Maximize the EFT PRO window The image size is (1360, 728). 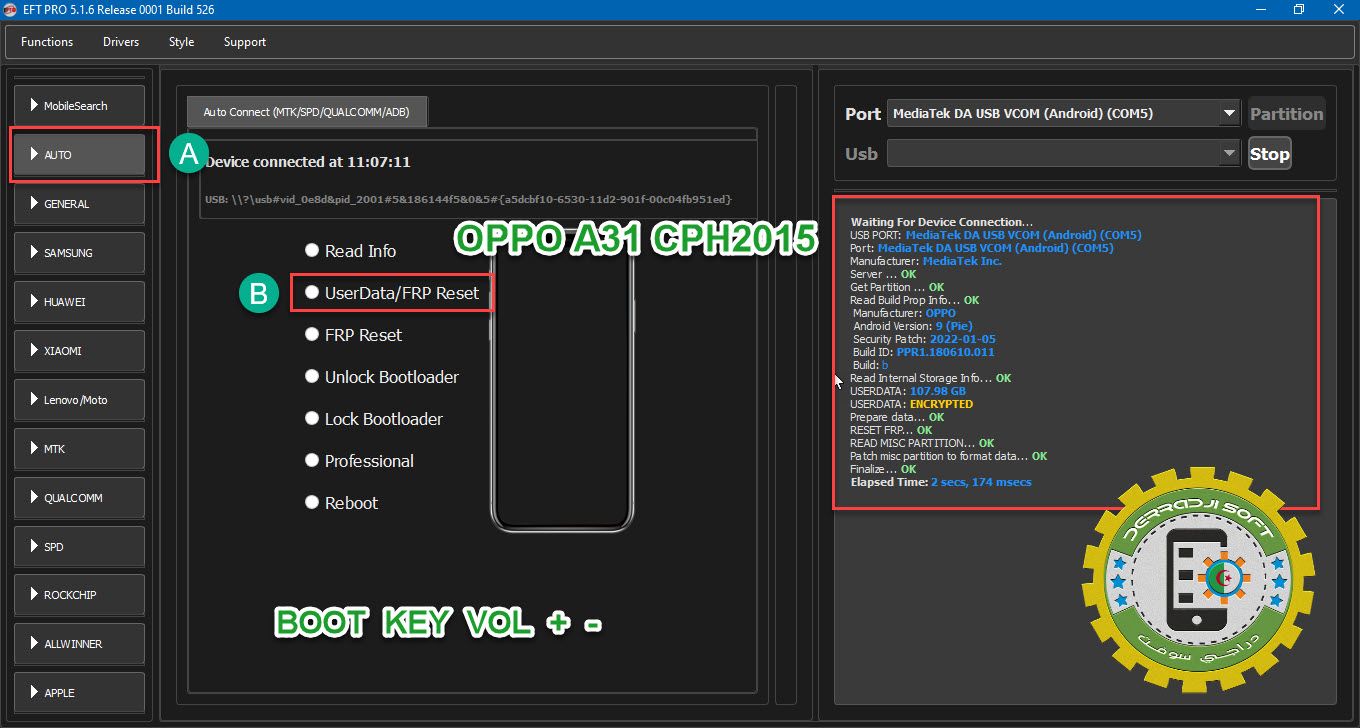(x=1298, y=10)
